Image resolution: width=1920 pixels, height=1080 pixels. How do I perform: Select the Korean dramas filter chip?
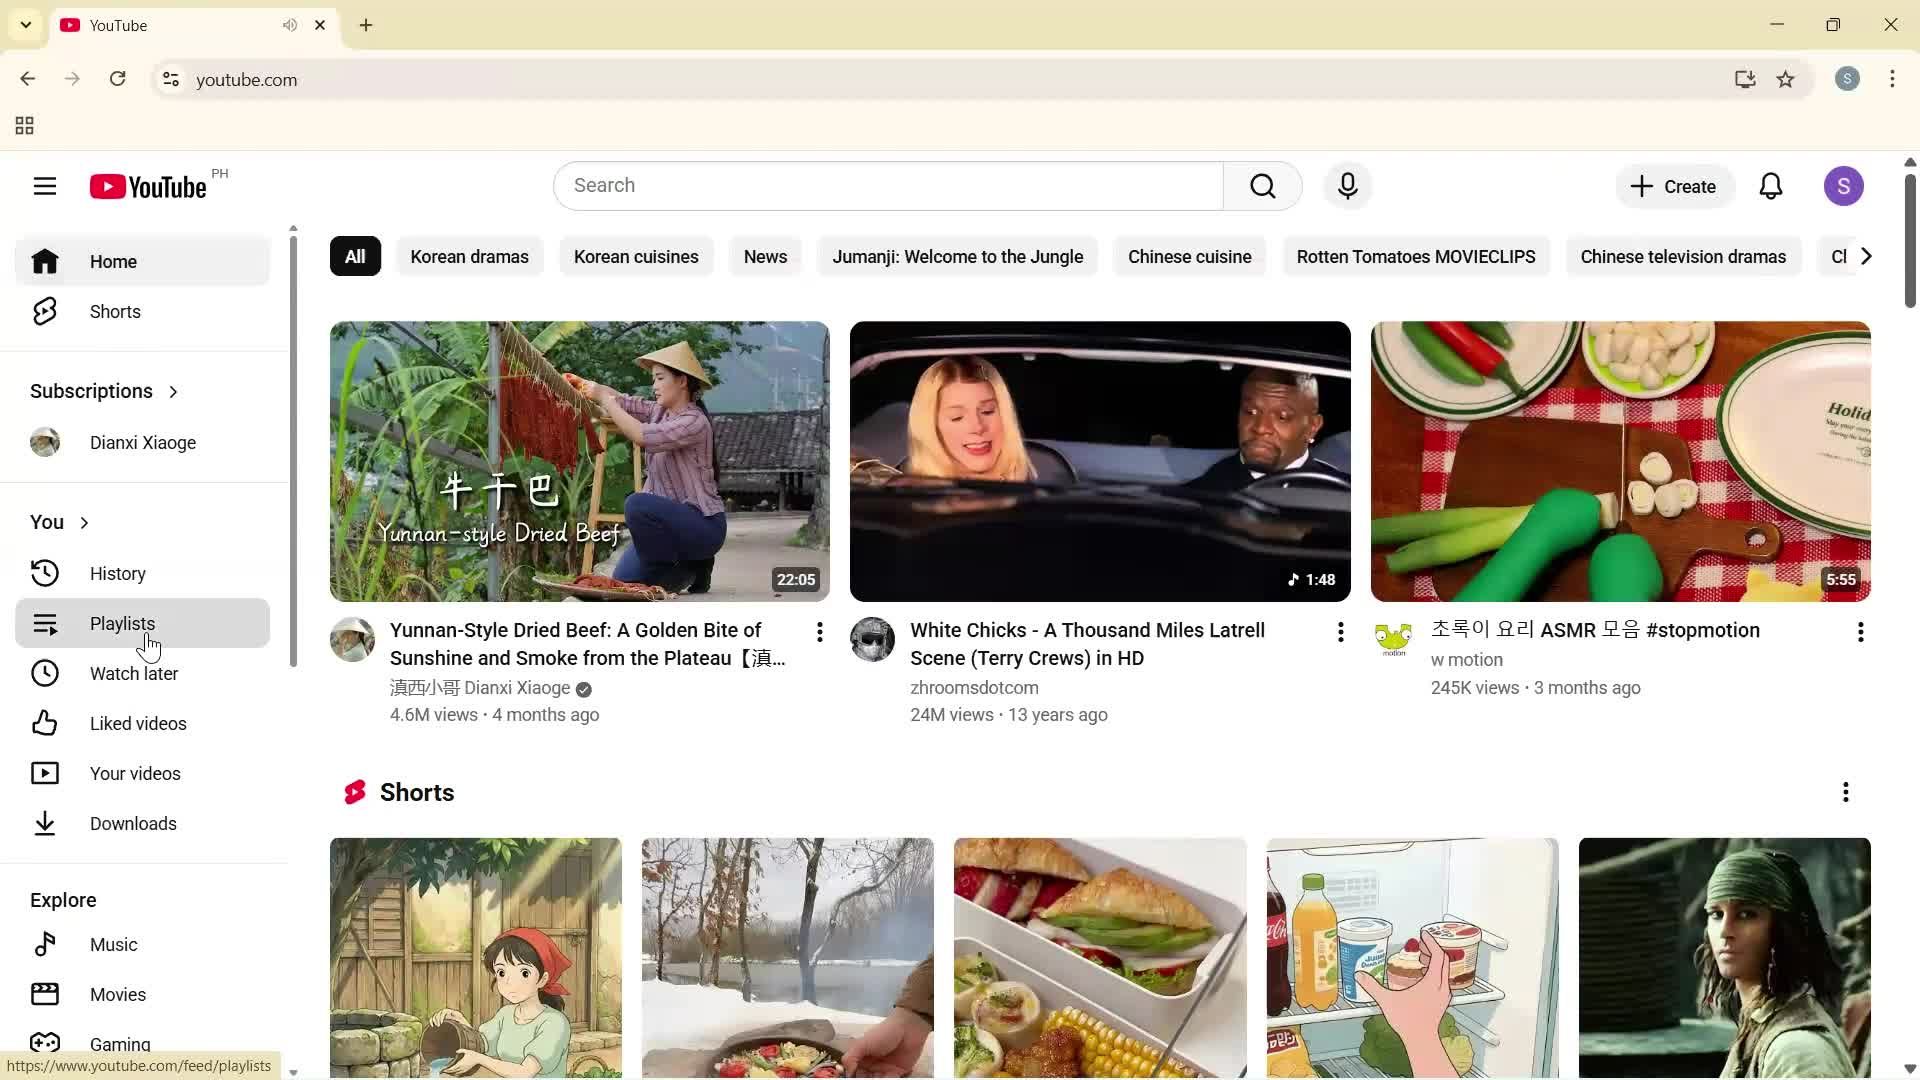pos(469,257)
